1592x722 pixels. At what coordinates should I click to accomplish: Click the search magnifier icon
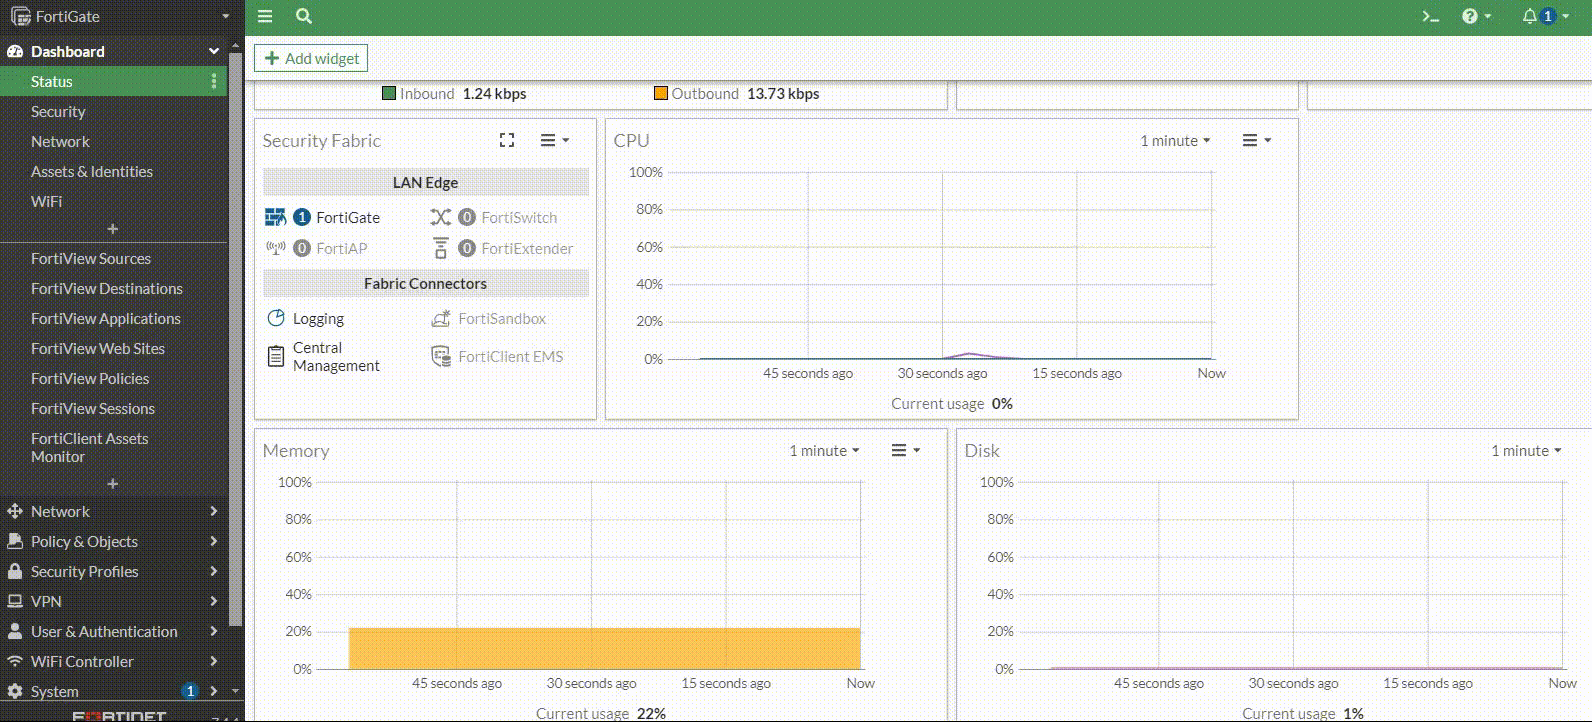point(304,16)
